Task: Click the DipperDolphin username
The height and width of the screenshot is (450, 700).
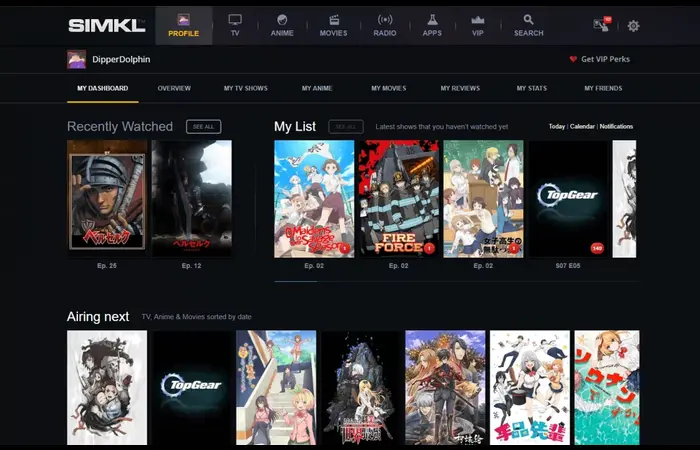Action: [x=121, y=59]
